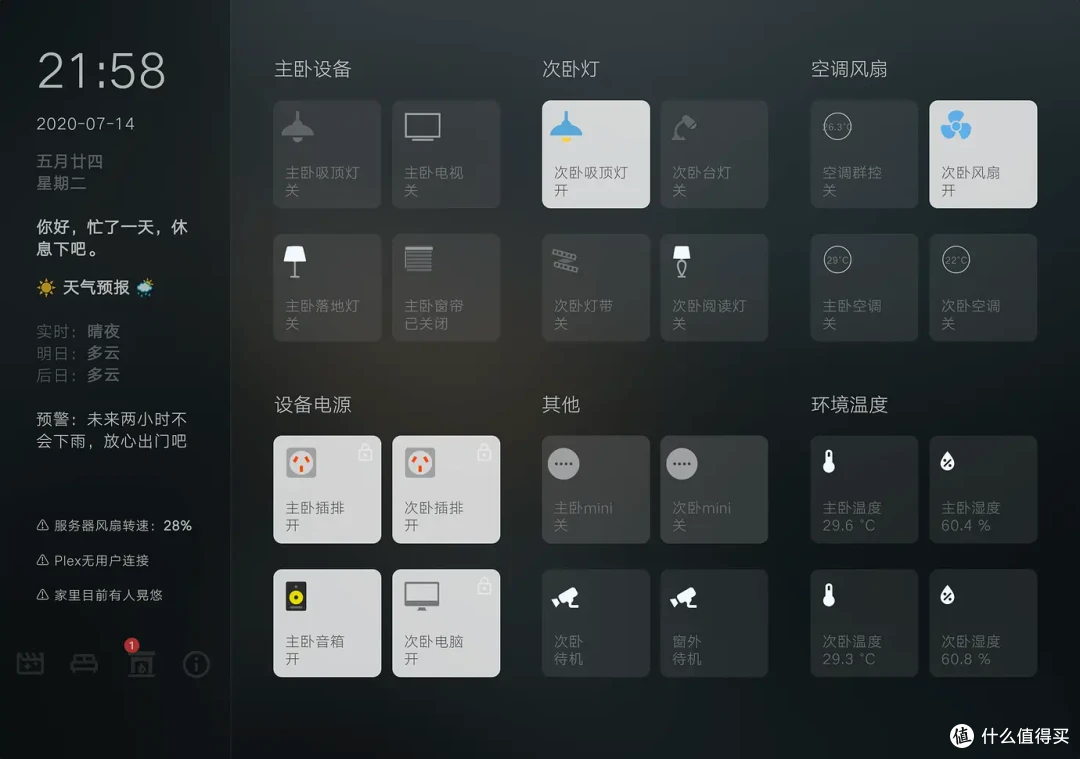Click the 家里目前有人晃悠 presence alert
Image resolution: width=1080 pixels, height=759 pixels.
99,595
